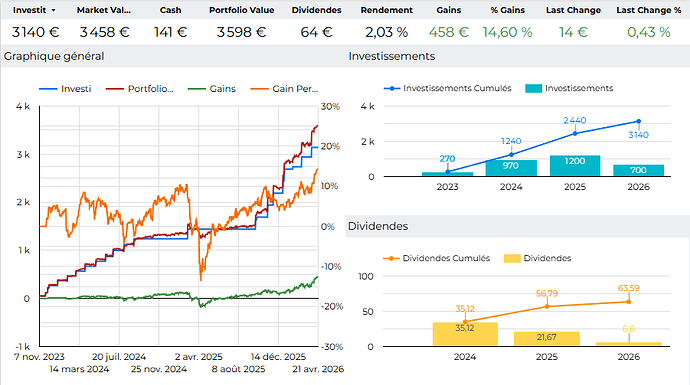
Task: Toggle Investissements Cumulés legend entry
Action: tap(448, 88)
